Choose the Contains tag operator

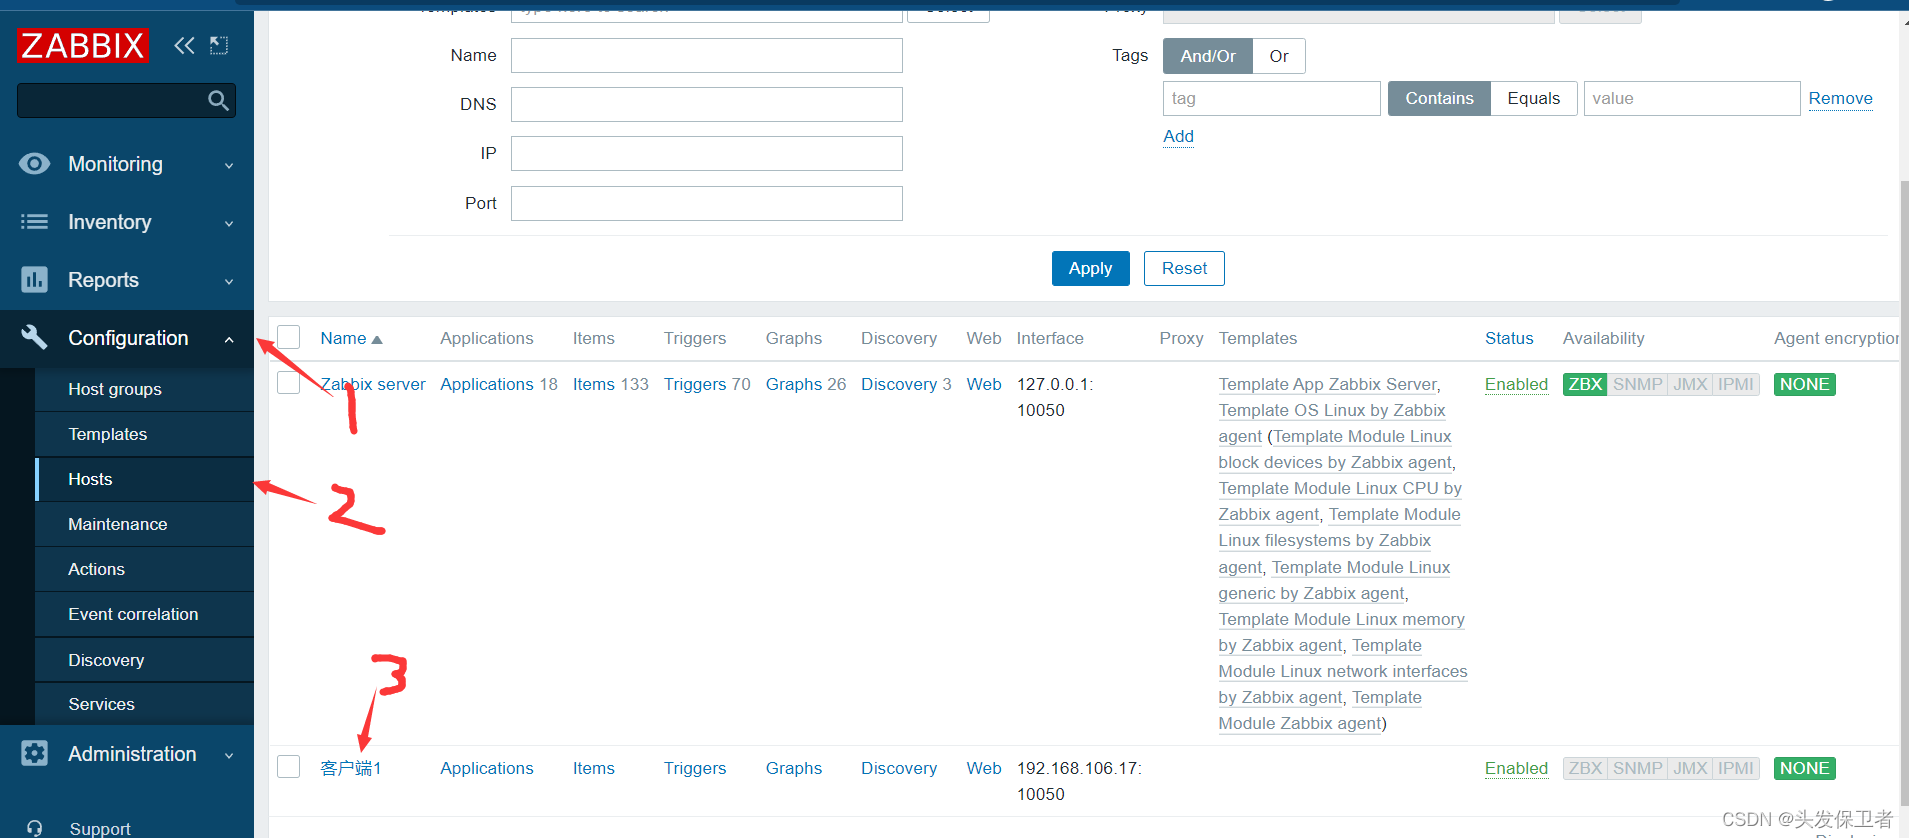click(x=1439, y=98)
